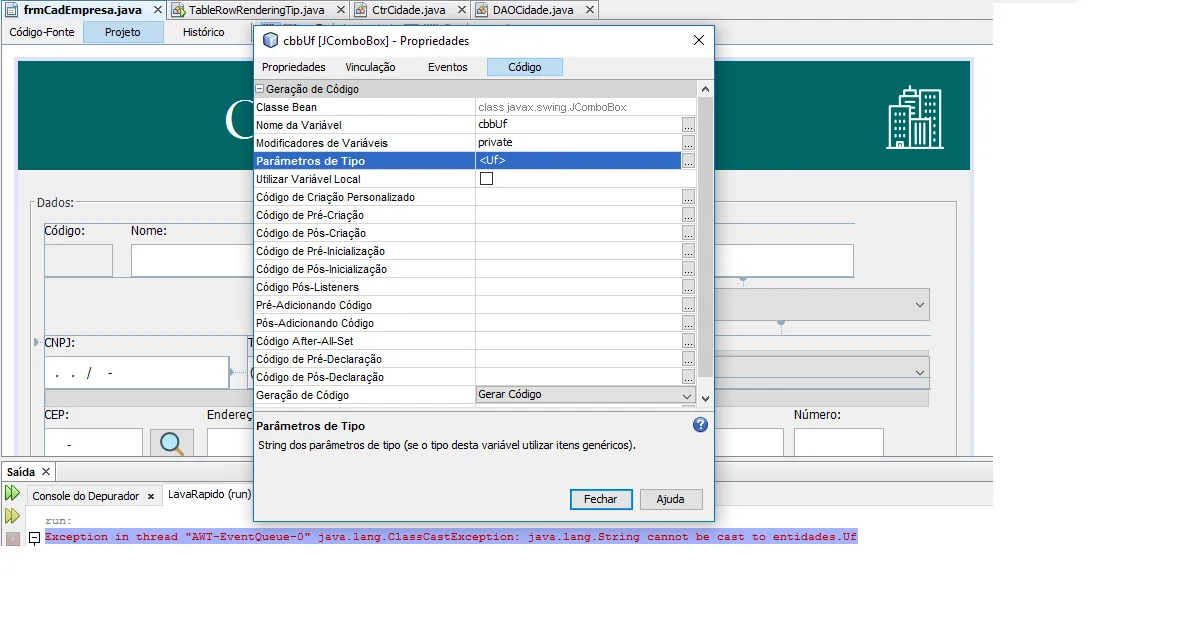Collapse the exception stack trace in output

[x=34, y=538]
